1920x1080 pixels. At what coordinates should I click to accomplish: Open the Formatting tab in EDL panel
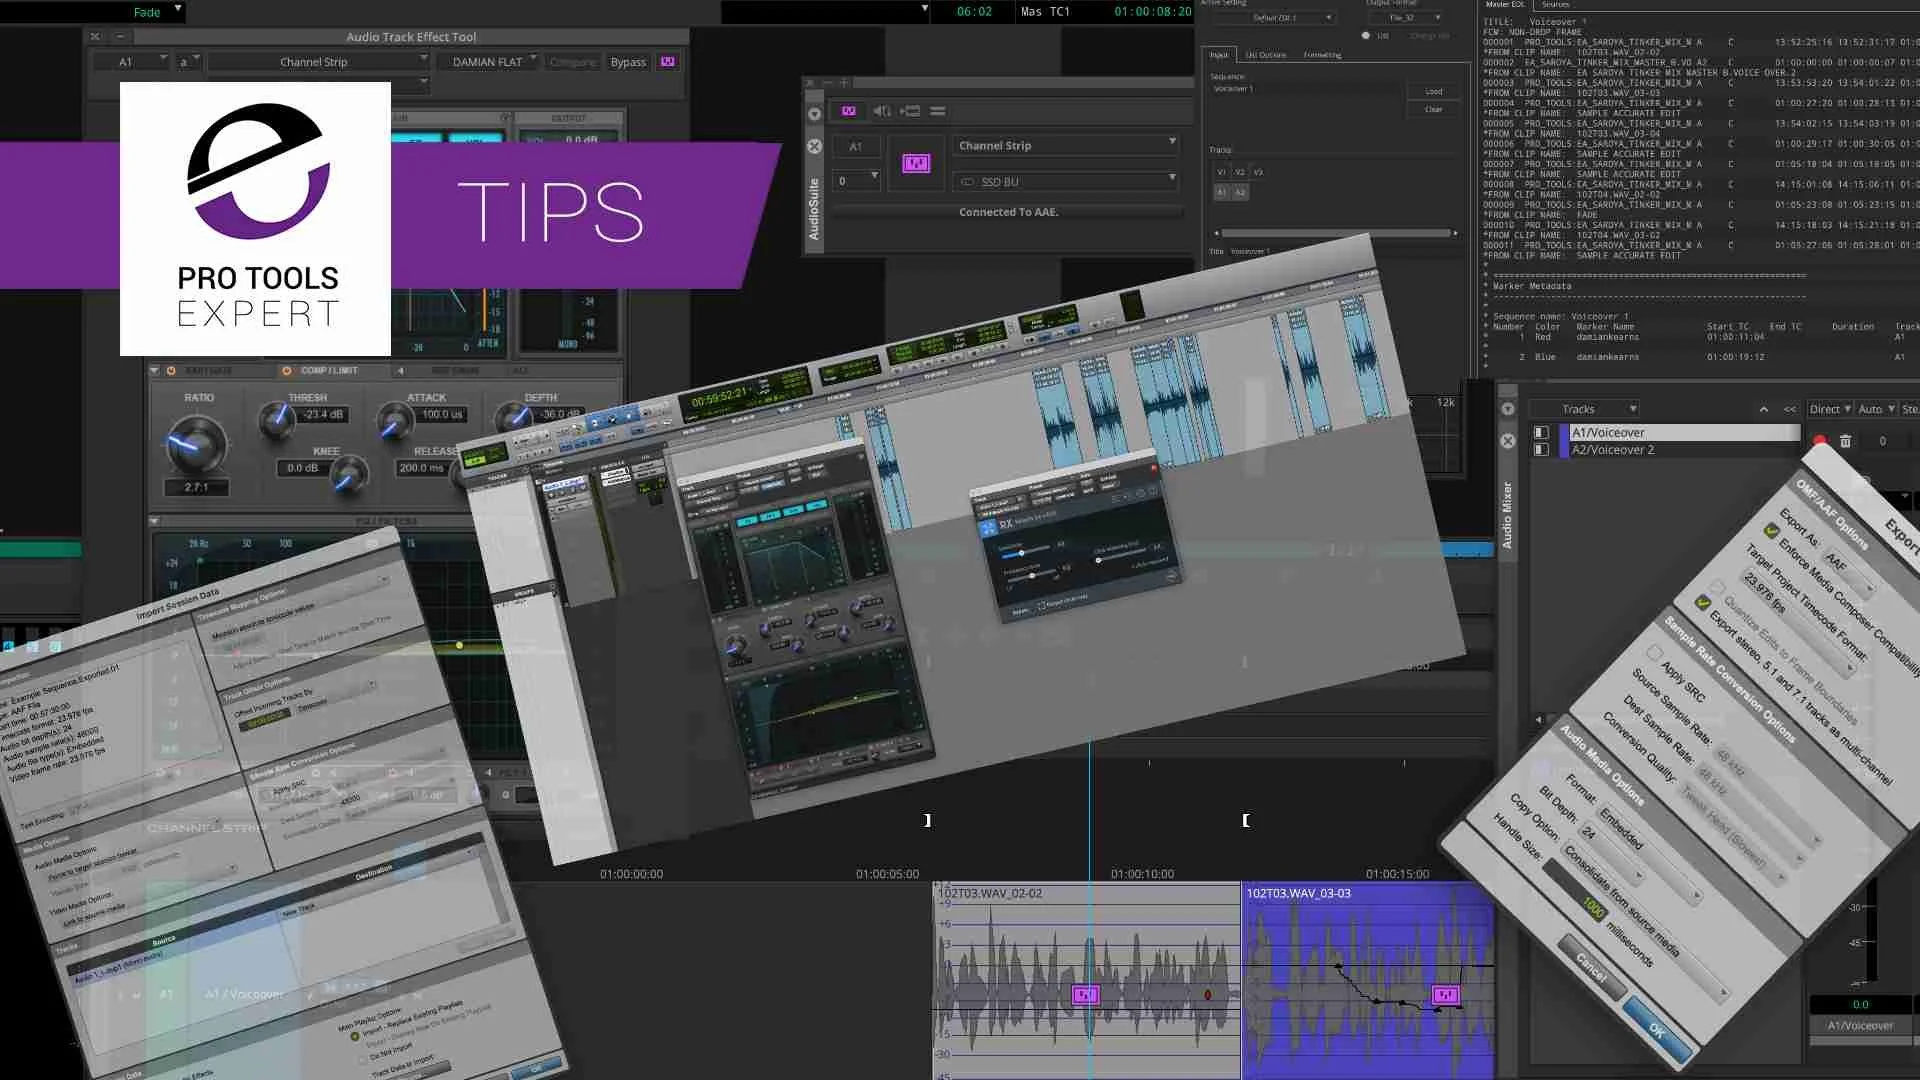pyautogui.click(x=1322, y=55)
